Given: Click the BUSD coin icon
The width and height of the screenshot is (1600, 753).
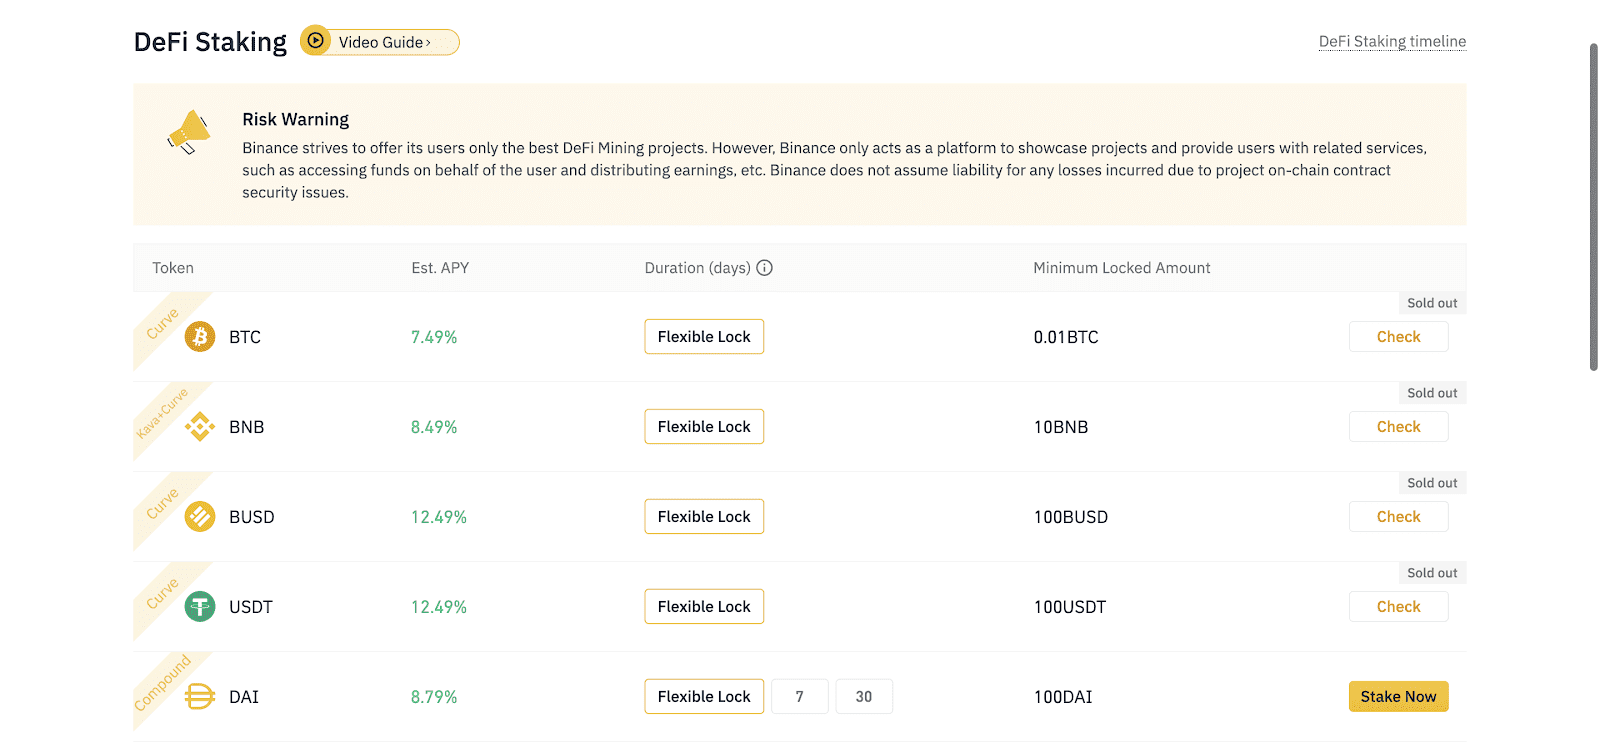Looking at the screenshot, I should (200, 517).
